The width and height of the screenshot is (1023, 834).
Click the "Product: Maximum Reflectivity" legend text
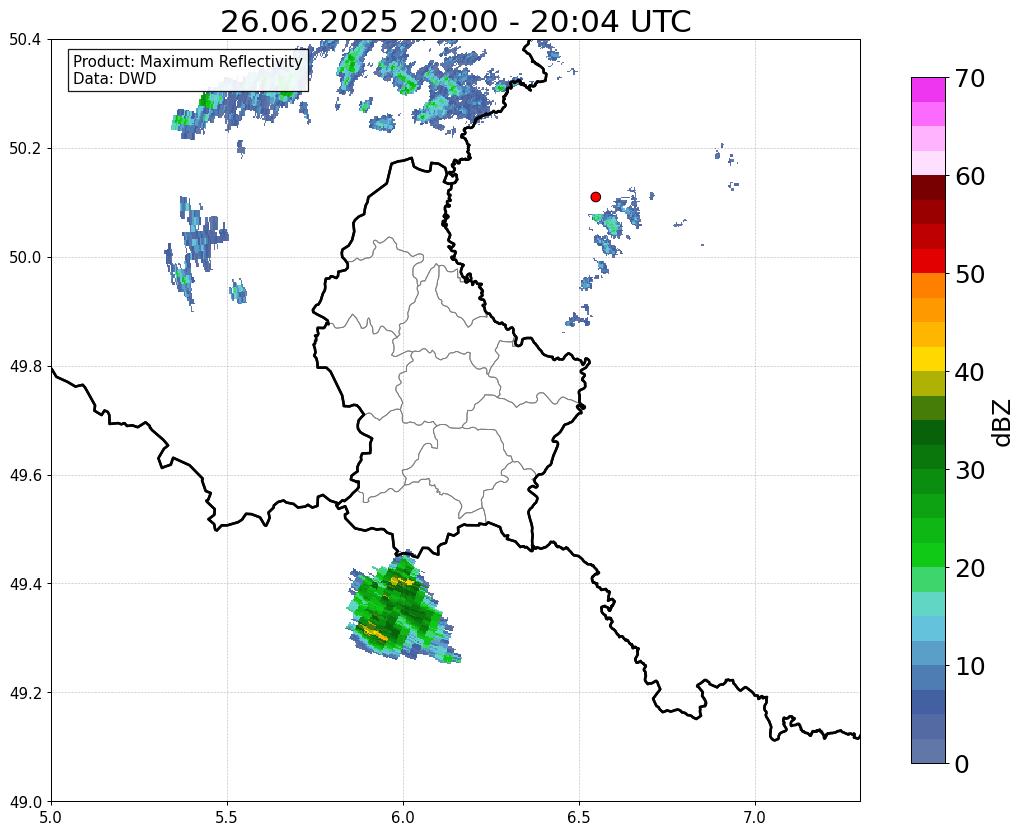[188, 61]
